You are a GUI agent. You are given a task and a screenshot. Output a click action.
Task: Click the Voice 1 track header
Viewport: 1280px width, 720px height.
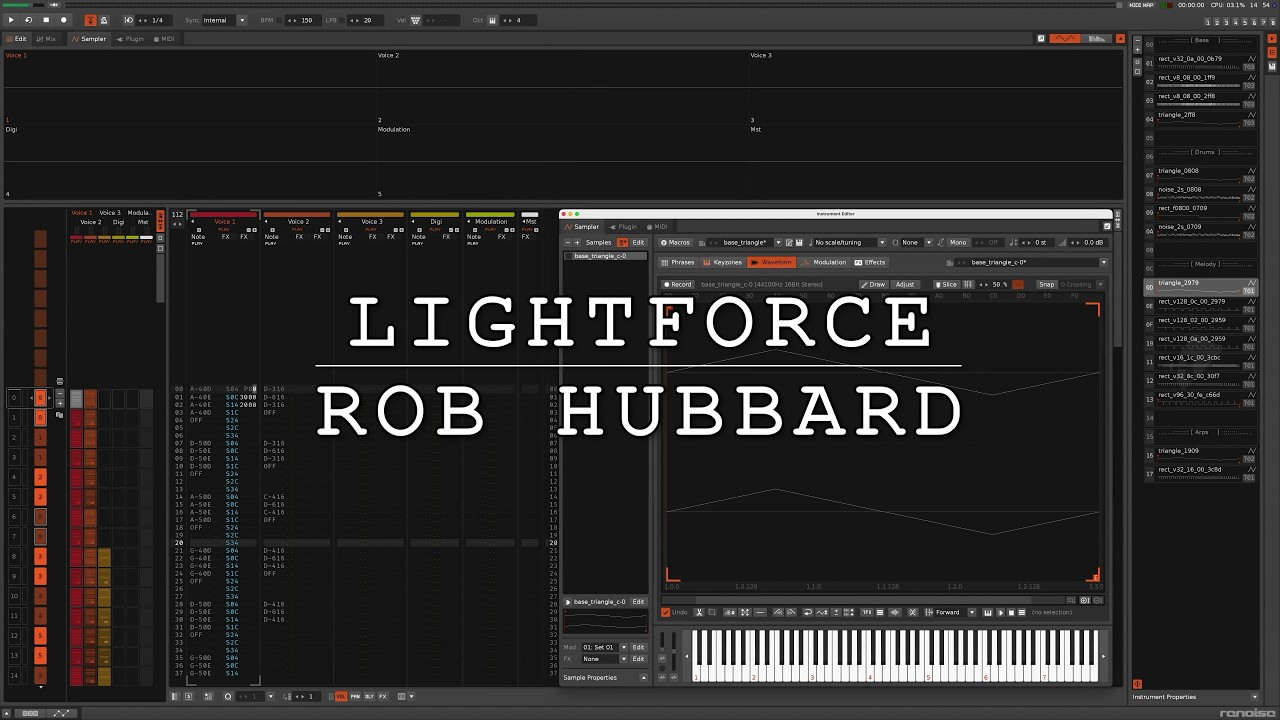(x=224, y=221)
